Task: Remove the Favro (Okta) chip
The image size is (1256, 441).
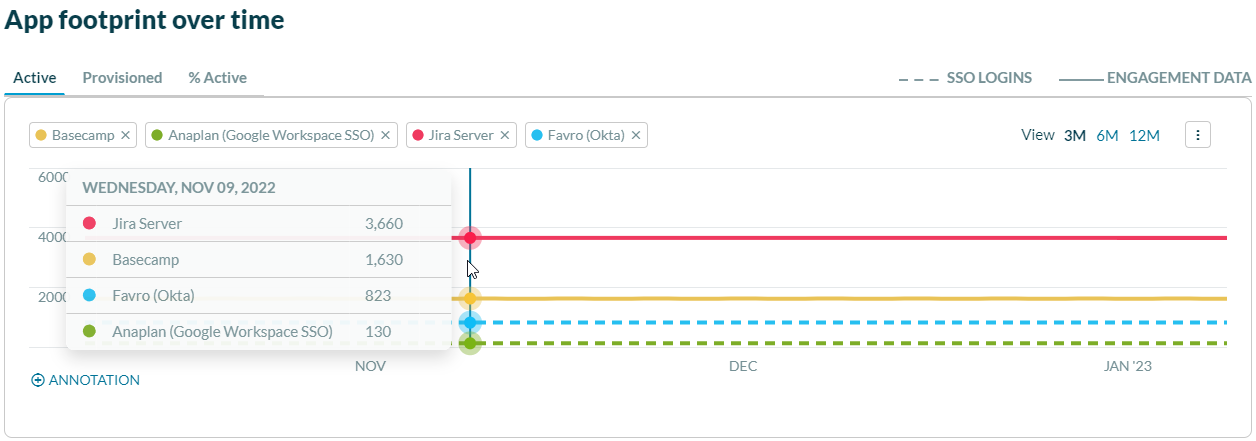Action: [x=635, y=135]
